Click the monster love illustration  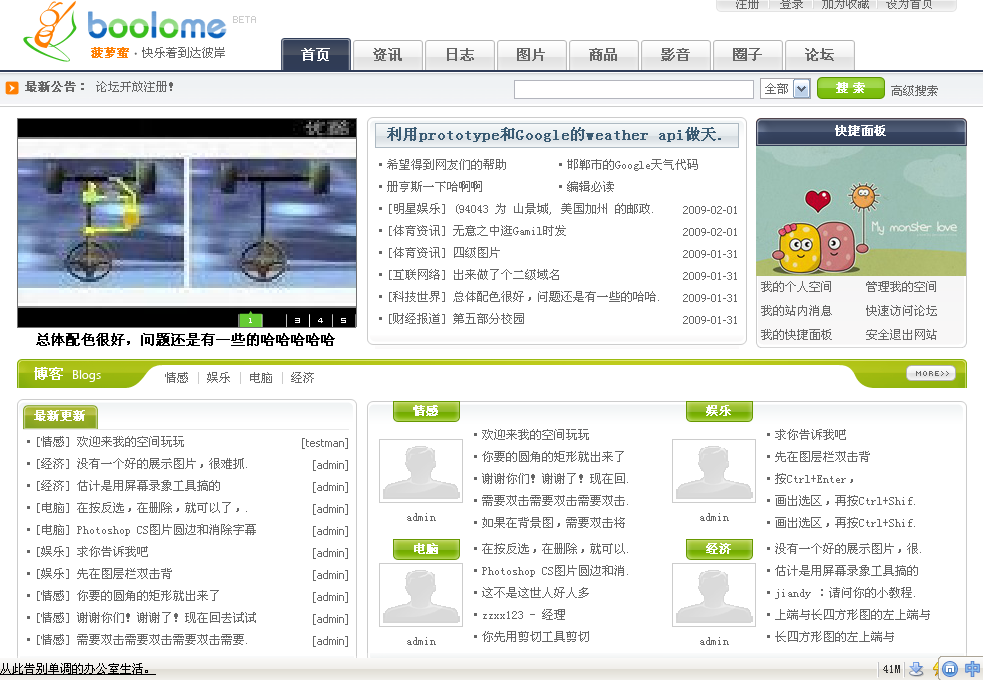861,211
